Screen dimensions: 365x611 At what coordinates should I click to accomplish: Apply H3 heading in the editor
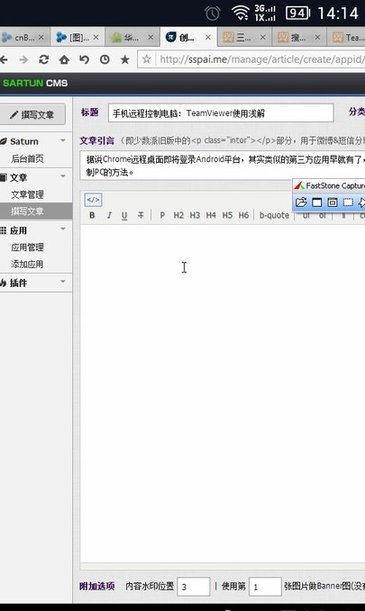[195, 215]
